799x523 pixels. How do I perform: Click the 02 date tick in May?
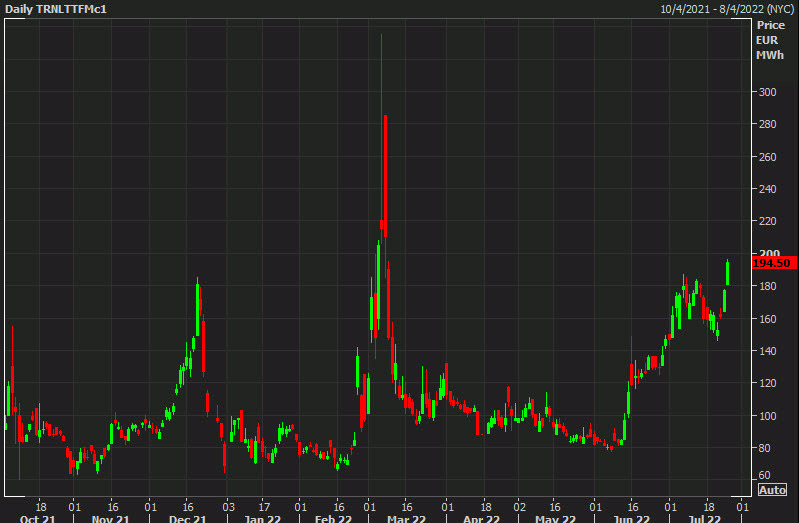tap(519, 507)
